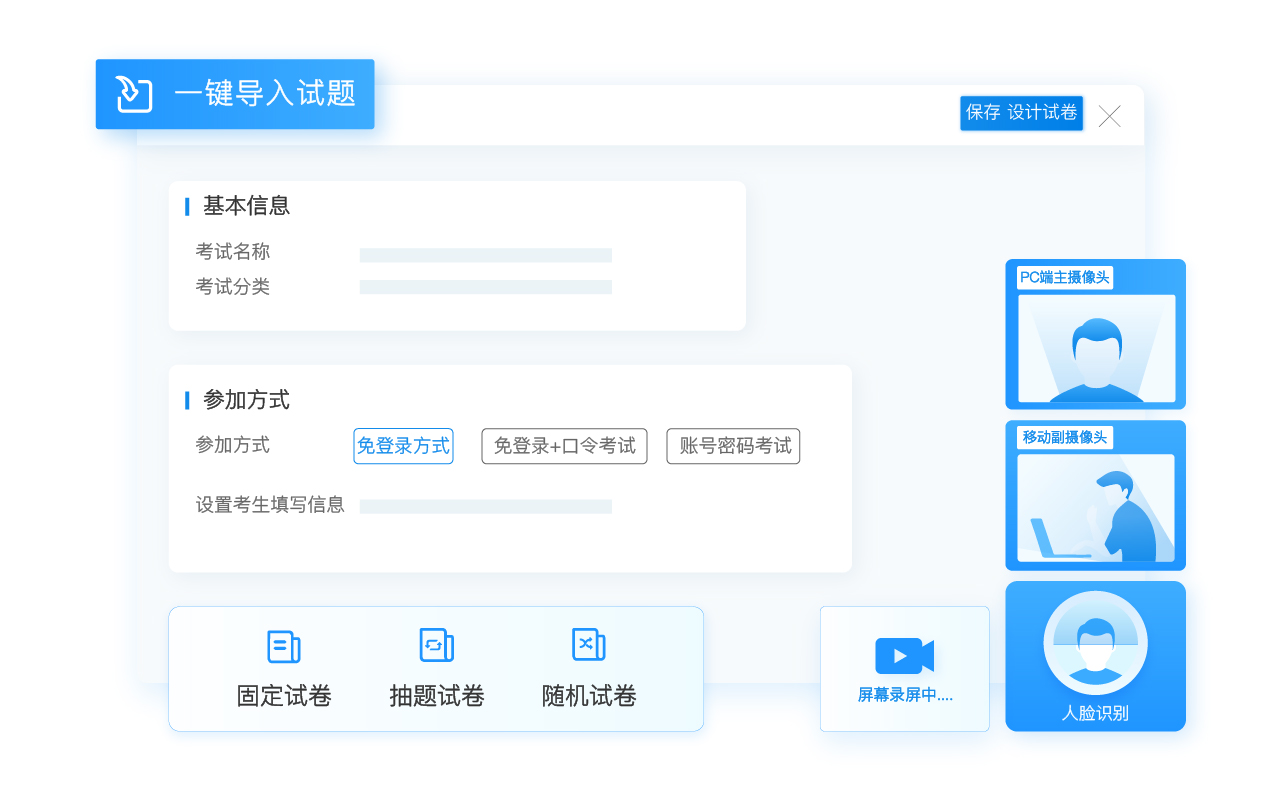Image resolution: width=1281 pixels, height=791 pixels.
Task: Select the 免登录+口令考试 option
Action: tap(564, 446)
